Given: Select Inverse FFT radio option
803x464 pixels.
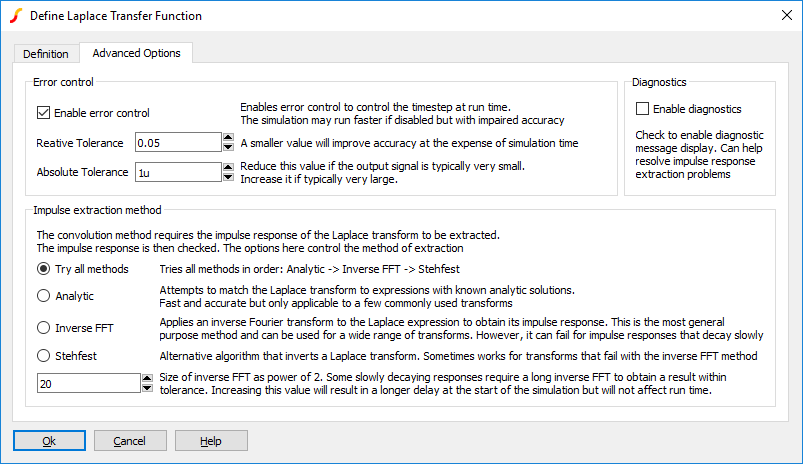Looking at the screenshot, I should pyautogui.click(x=43, y=327).
